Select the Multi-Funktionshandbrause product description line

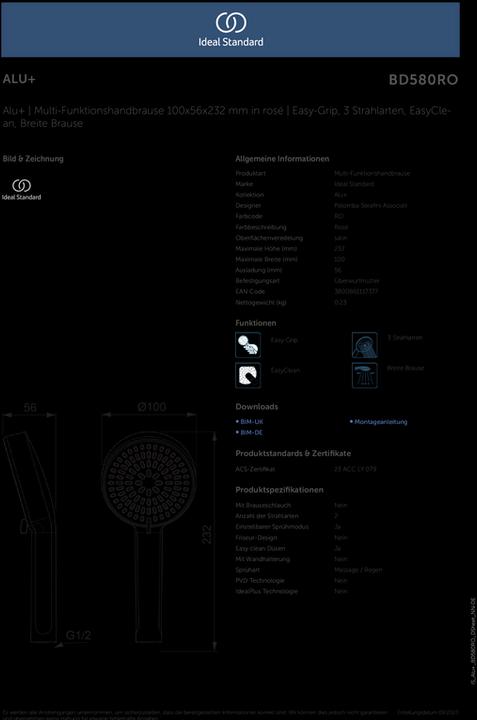(227, 117)
